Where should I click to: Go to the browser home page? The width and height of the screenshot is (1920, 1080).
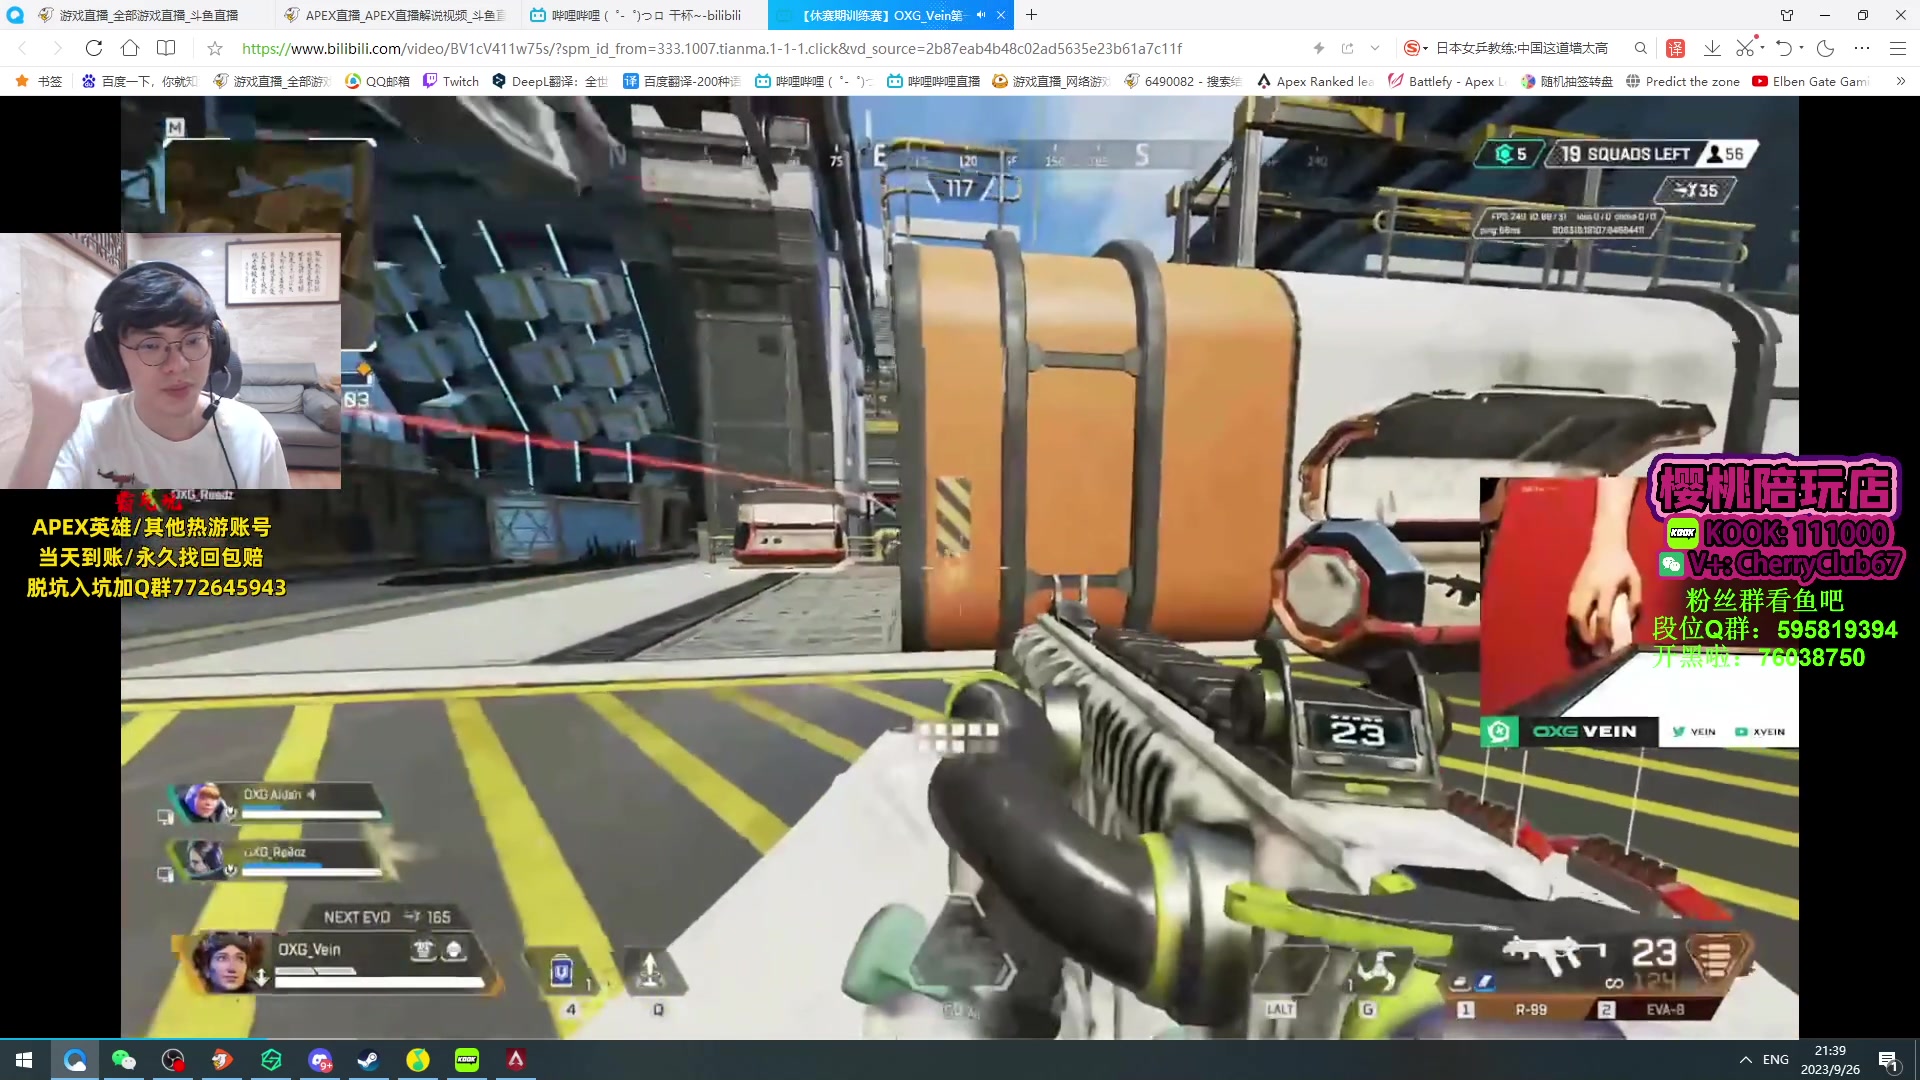(x=130, y=48)
